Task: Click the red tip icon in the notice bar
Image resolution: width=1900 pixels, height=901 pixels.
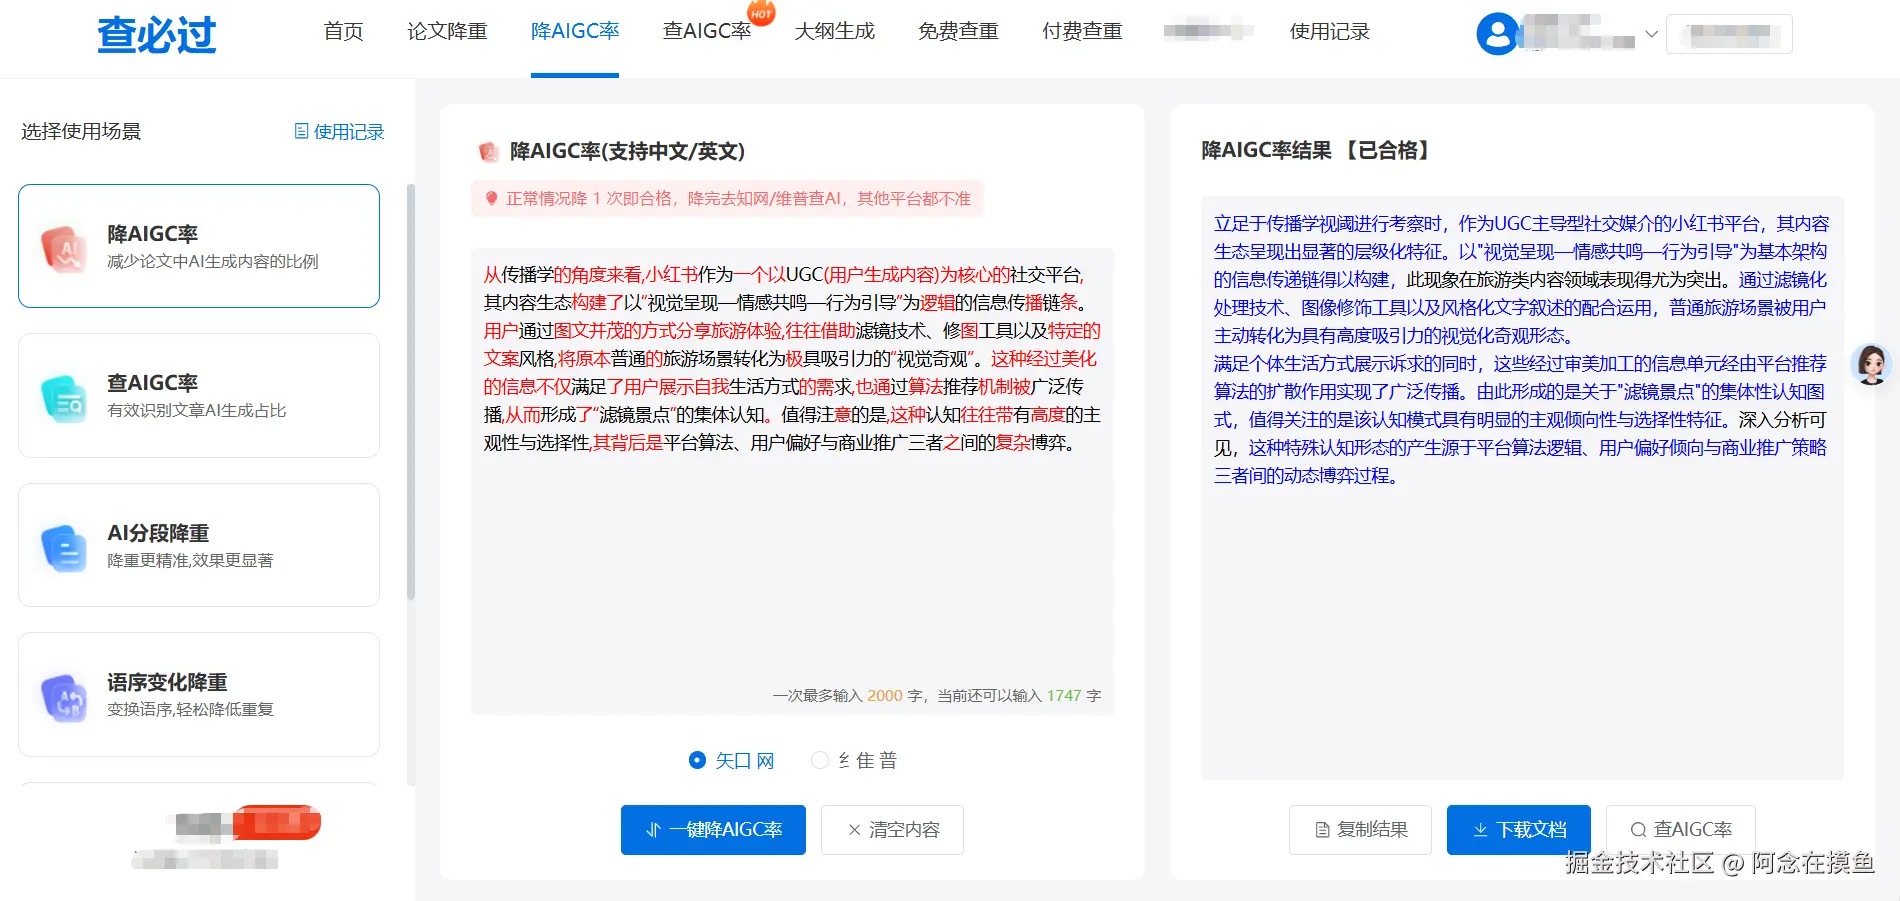Action: tap(491, 198)
